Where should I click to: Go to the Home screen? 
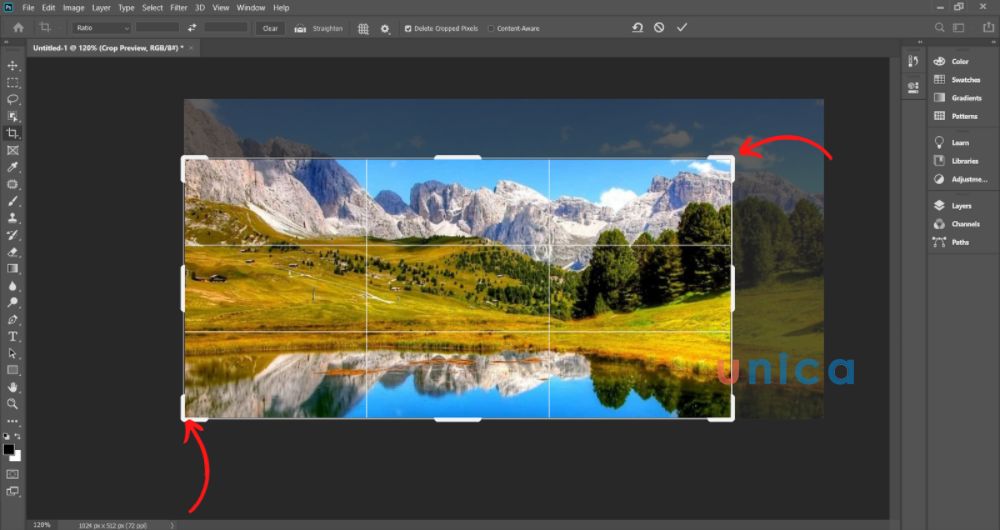coord(18,28)
